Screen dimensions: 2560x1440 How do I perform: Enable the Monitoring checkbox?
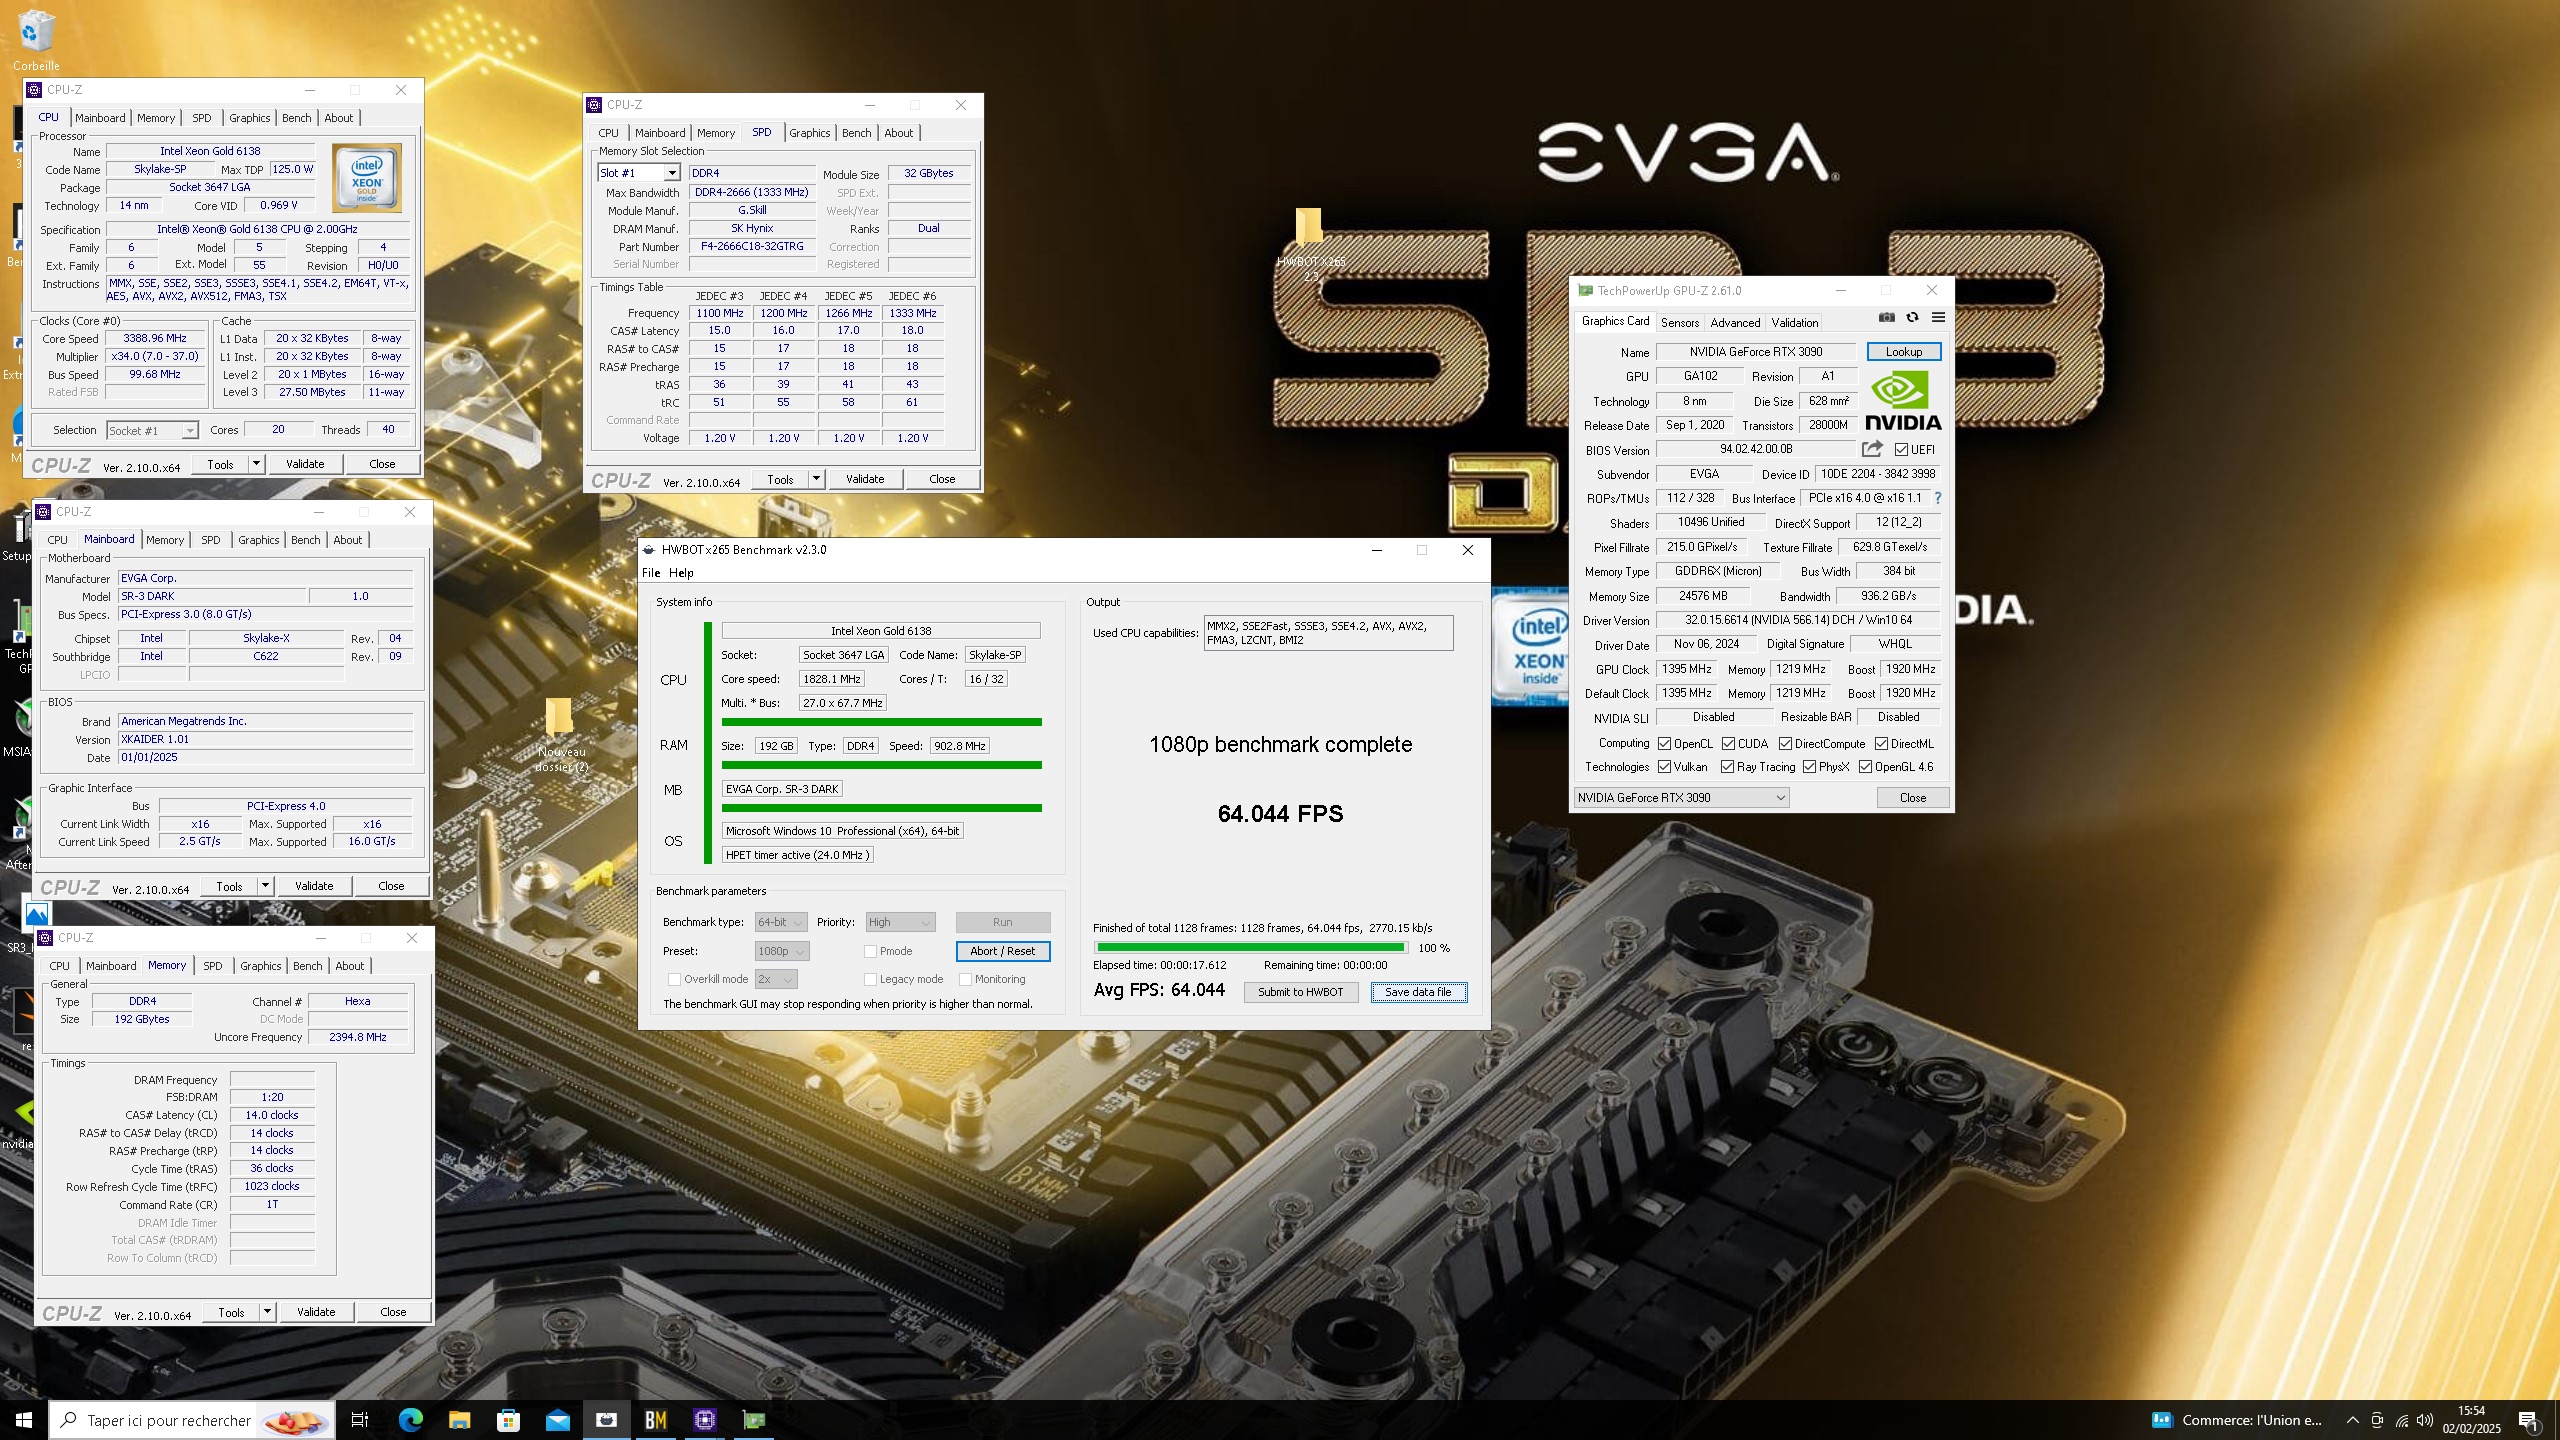point(965,979)
